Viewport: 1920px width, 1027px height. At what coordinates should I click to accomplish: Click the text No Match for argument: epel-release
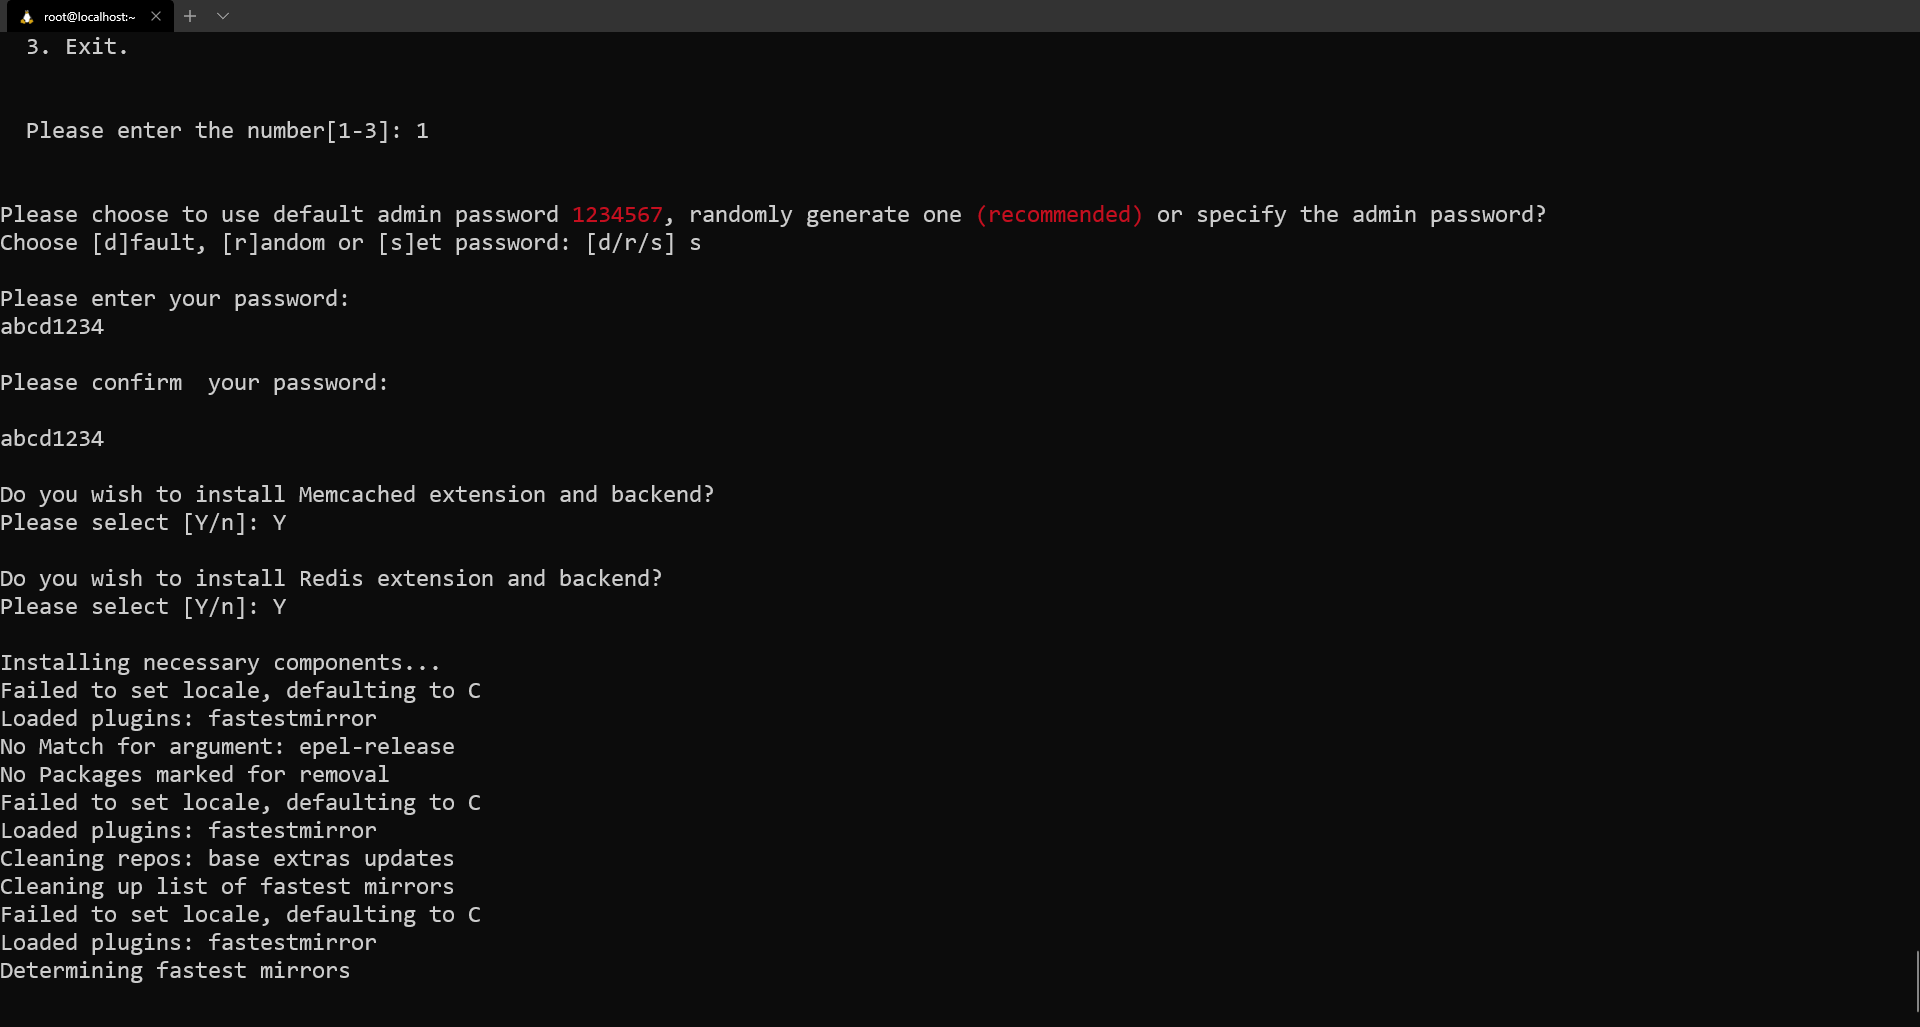pyautogui.click(x=227, y=746)
